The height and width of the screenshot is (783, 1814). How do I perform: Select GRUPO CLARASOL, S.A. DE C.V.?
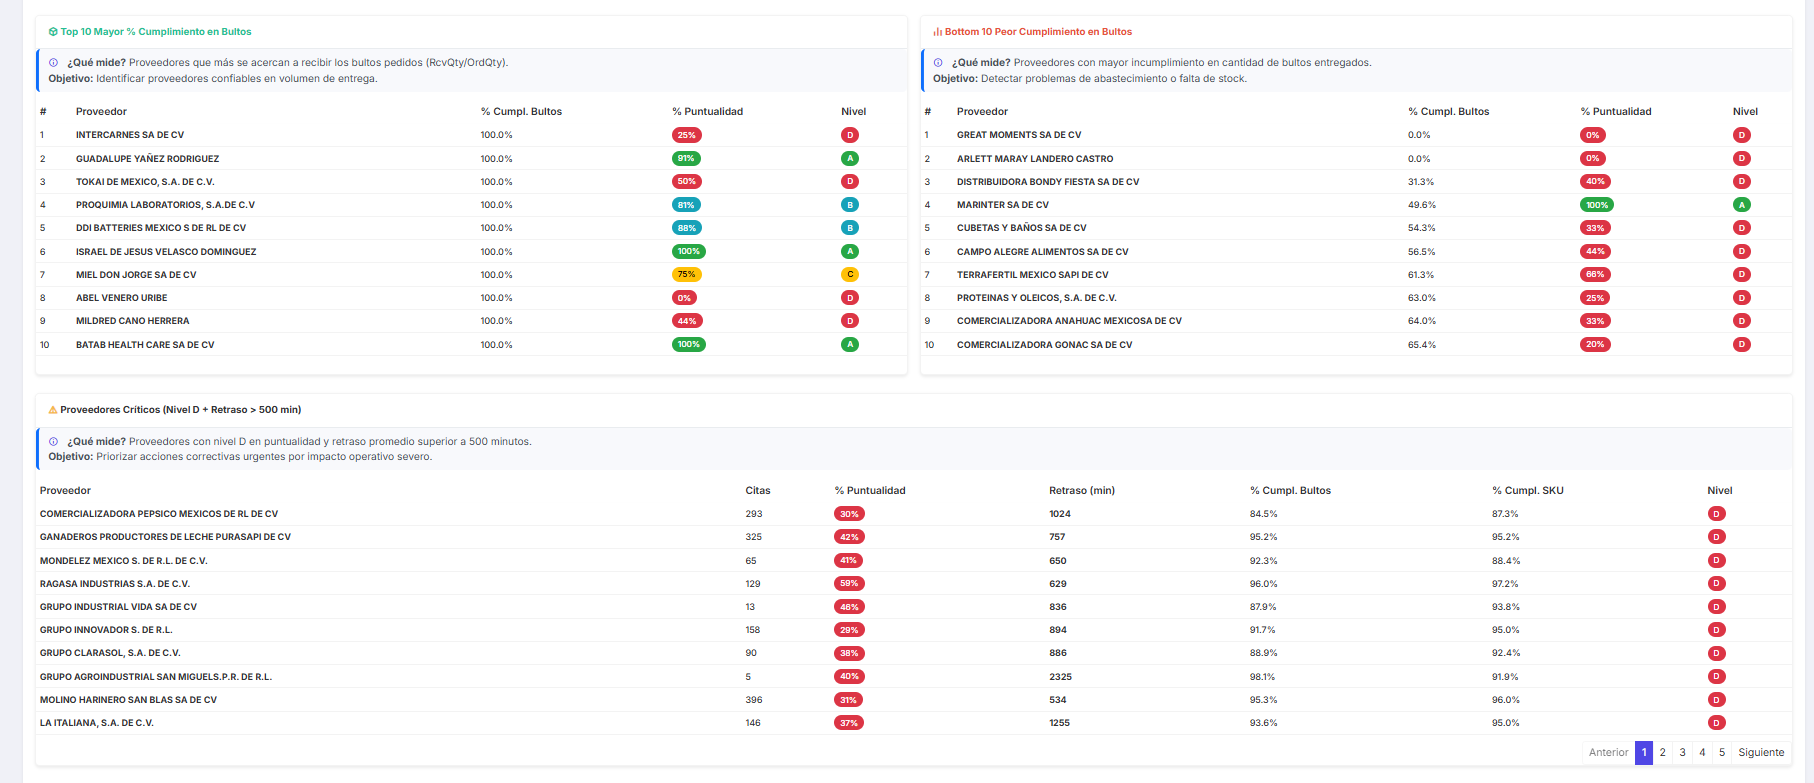pyautogui.click(x=110, y=653)
